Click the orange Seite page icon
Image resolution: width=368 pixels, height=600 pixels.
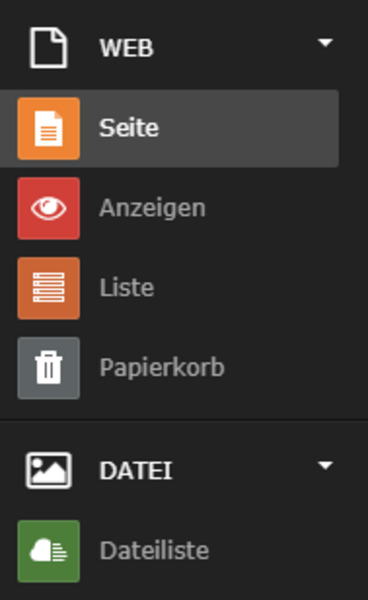49,128
